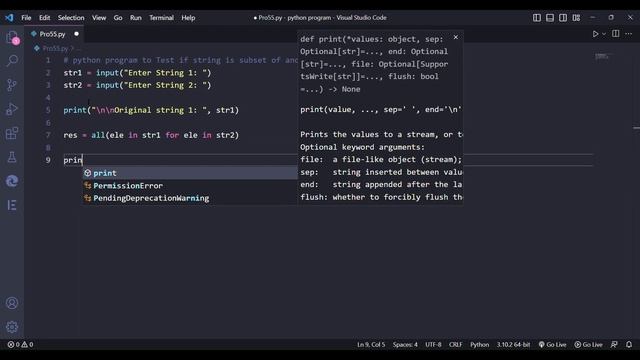The height and width of the screenshot is (360, 640).
Task: Run the Python file with play button
Action: [596, 34]
